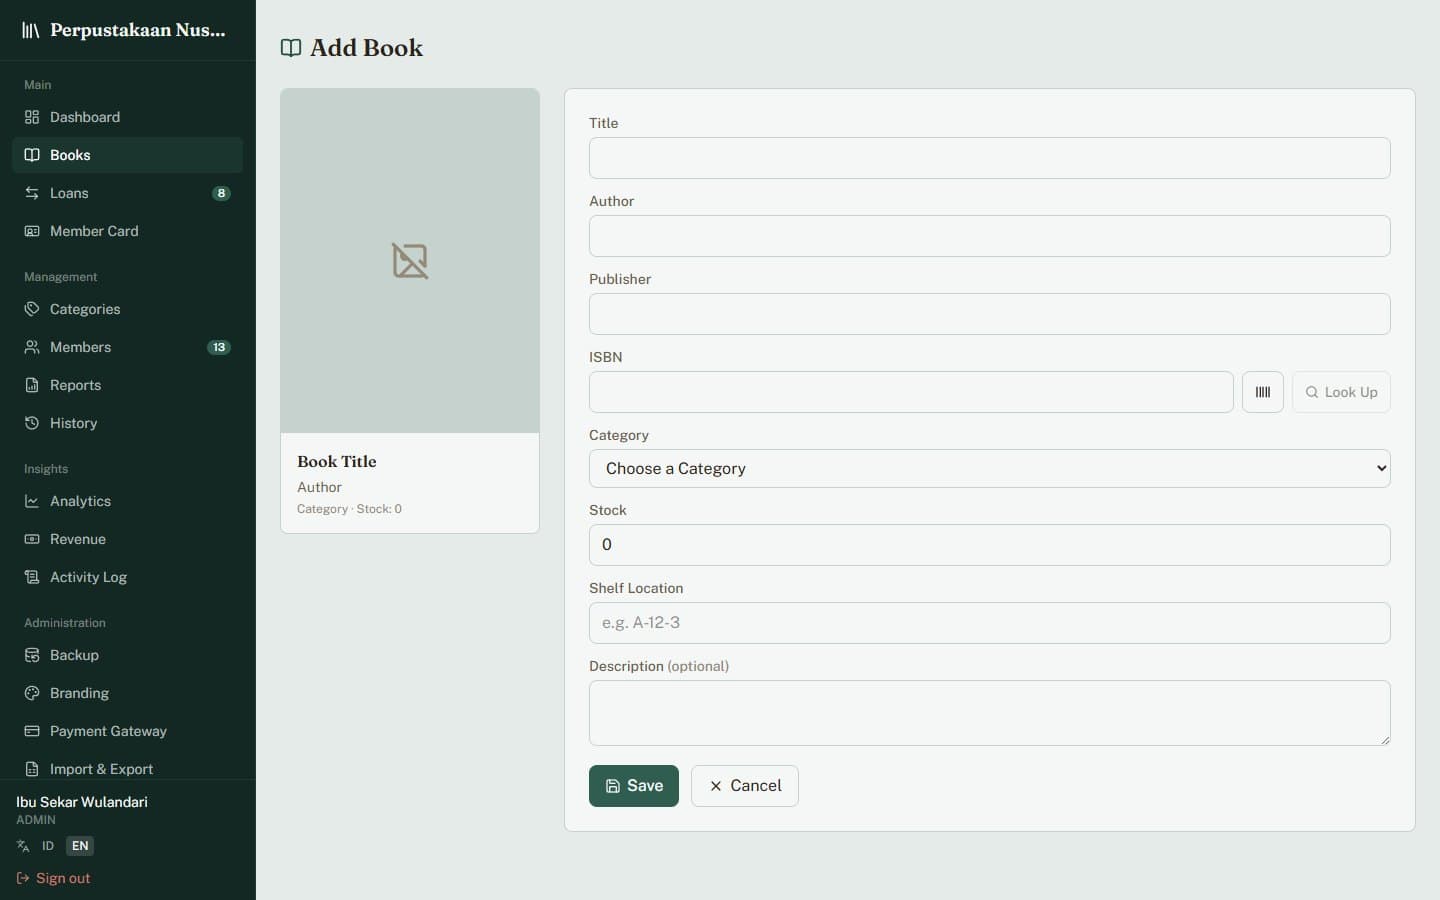Click the Import & Export file icon
Viewport: 1440px width, 900px height.
click(x=32, y=769)
